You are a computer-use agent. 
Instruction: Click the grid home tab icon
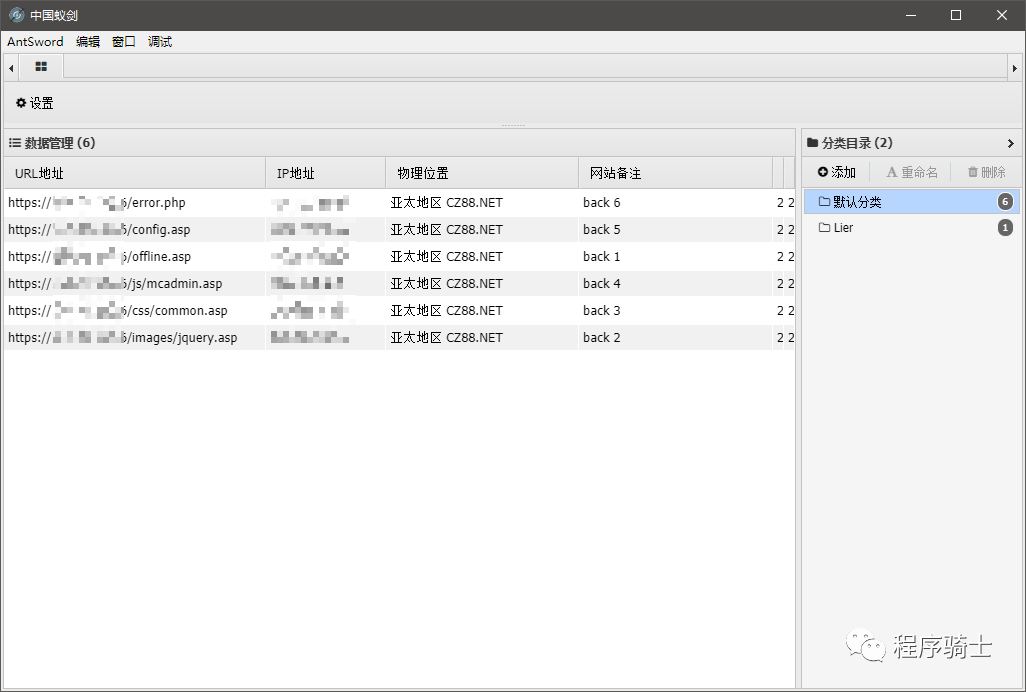(x=41, y=67)
